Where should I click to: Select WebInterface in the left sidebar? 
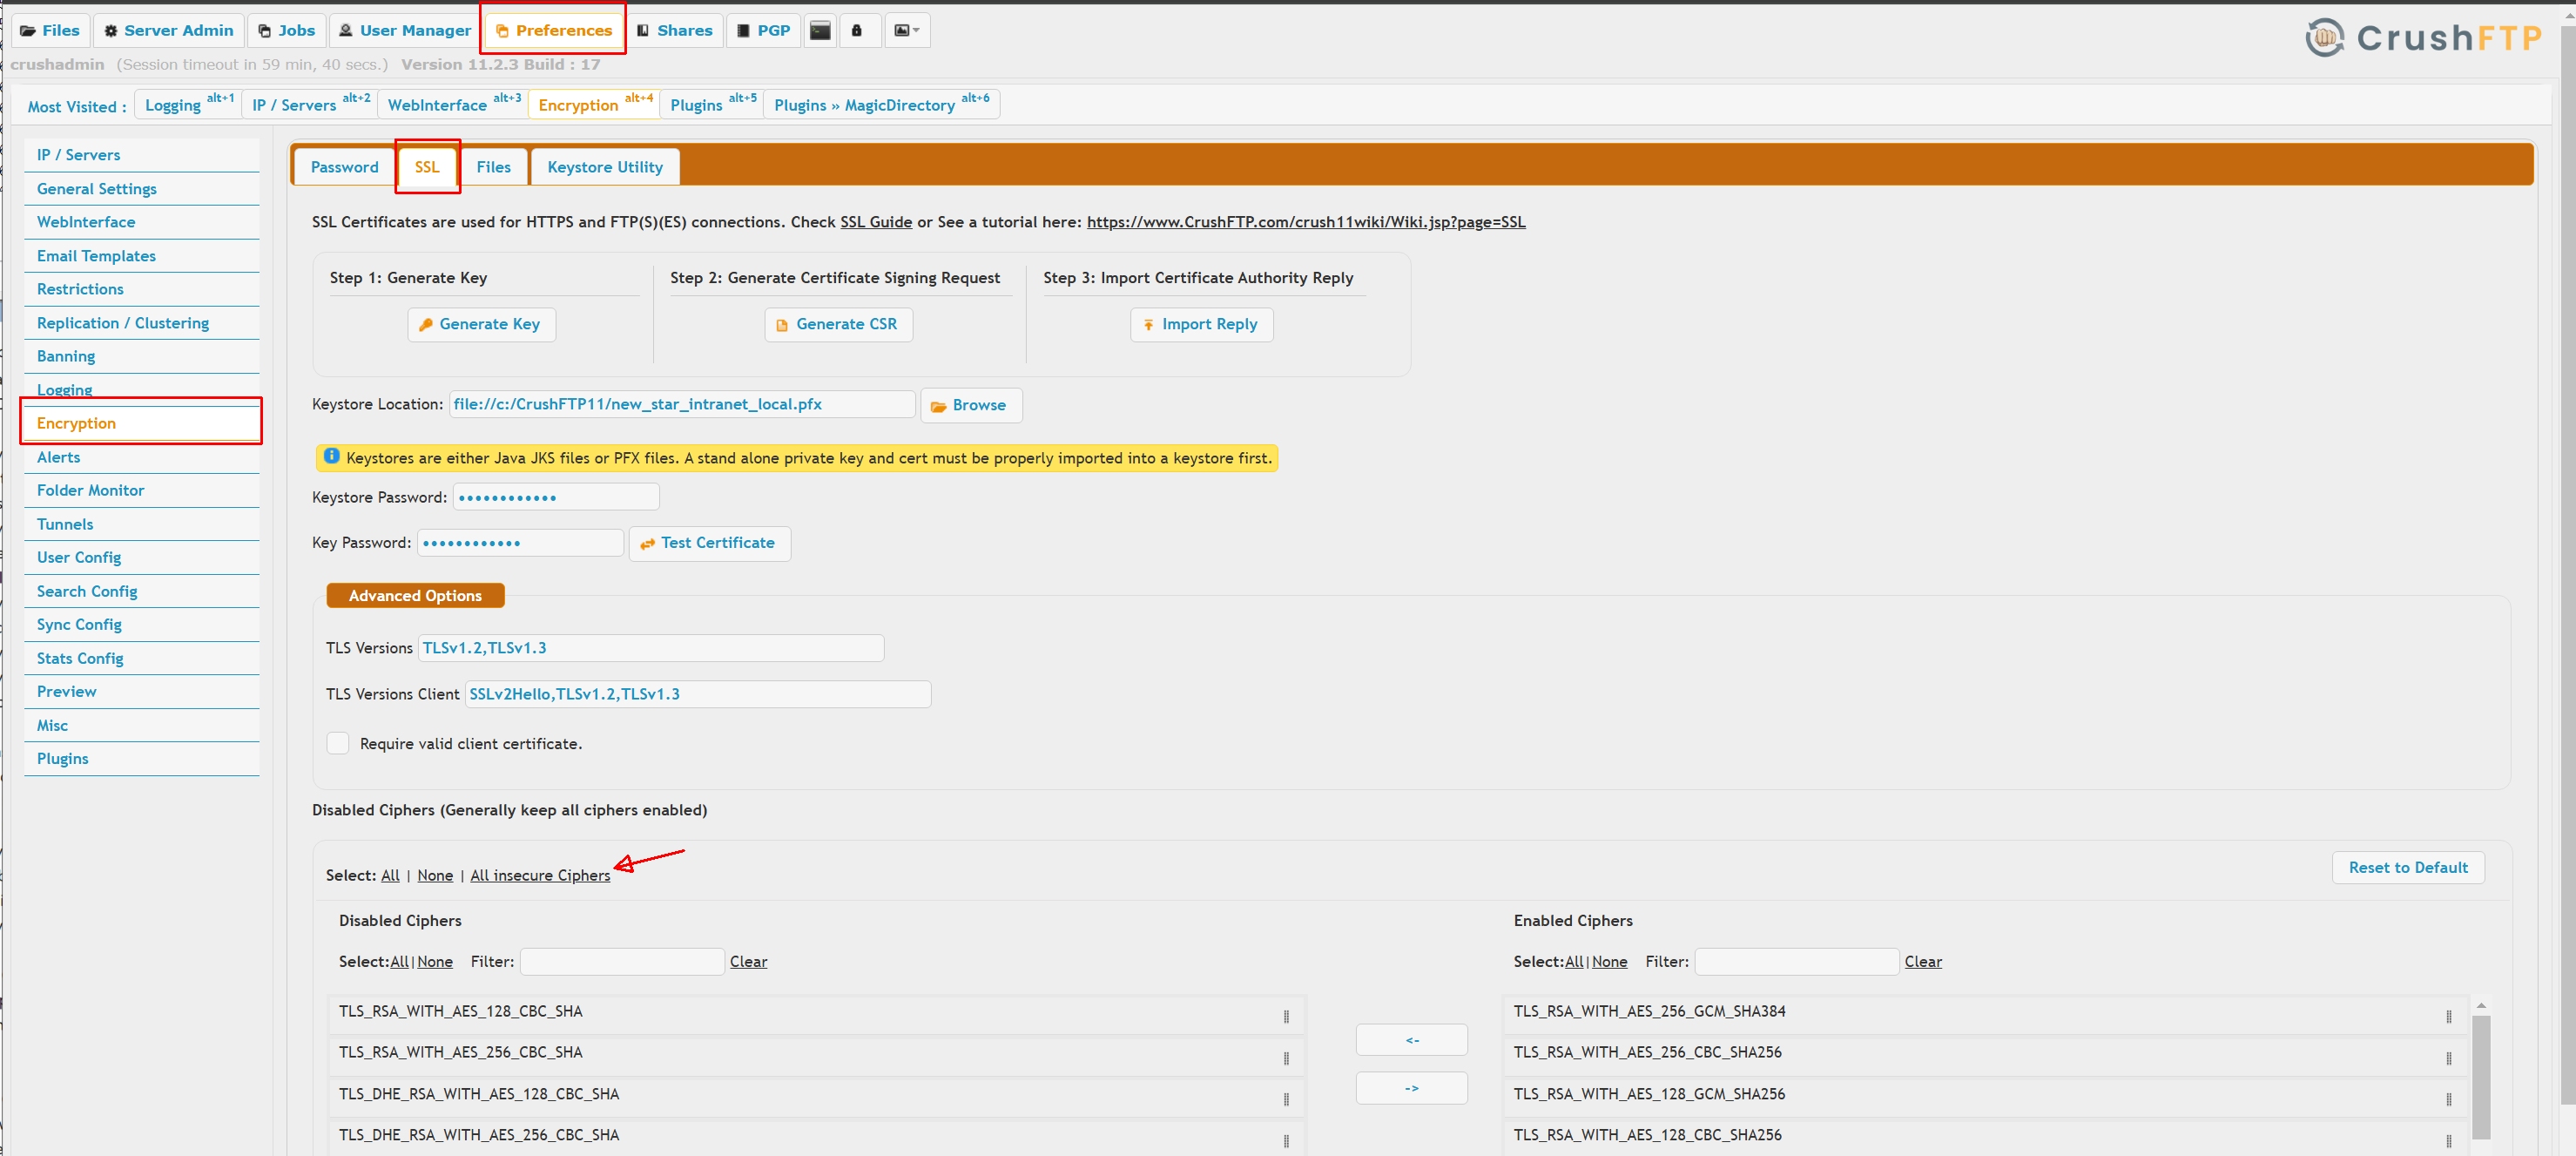click(141, 222)
